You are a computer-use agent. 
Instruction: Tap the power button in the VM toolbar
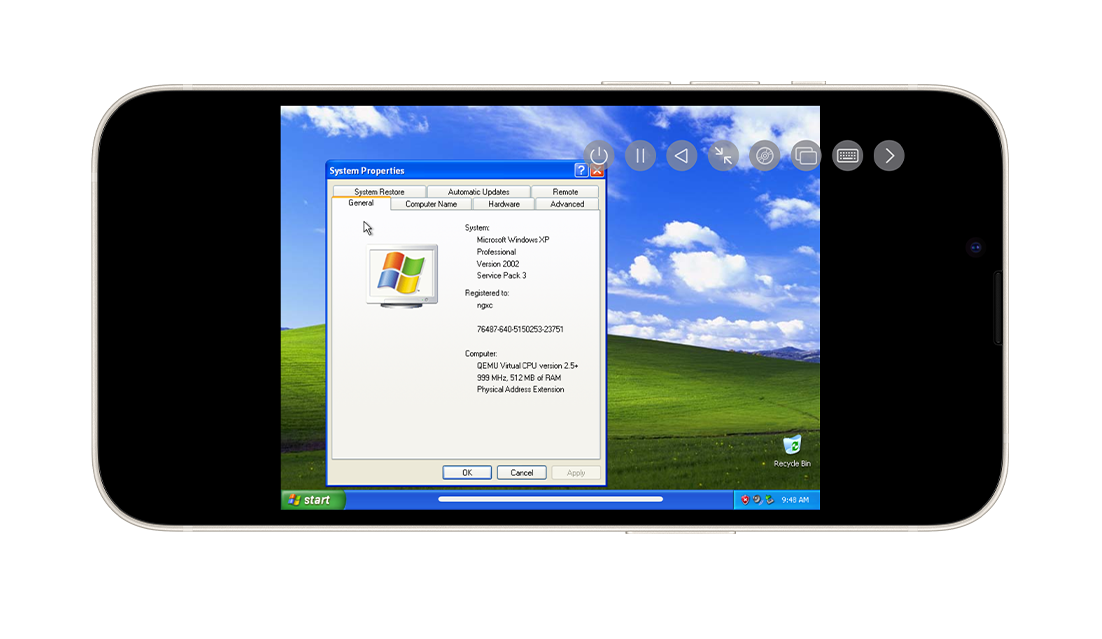pos(599,155)
